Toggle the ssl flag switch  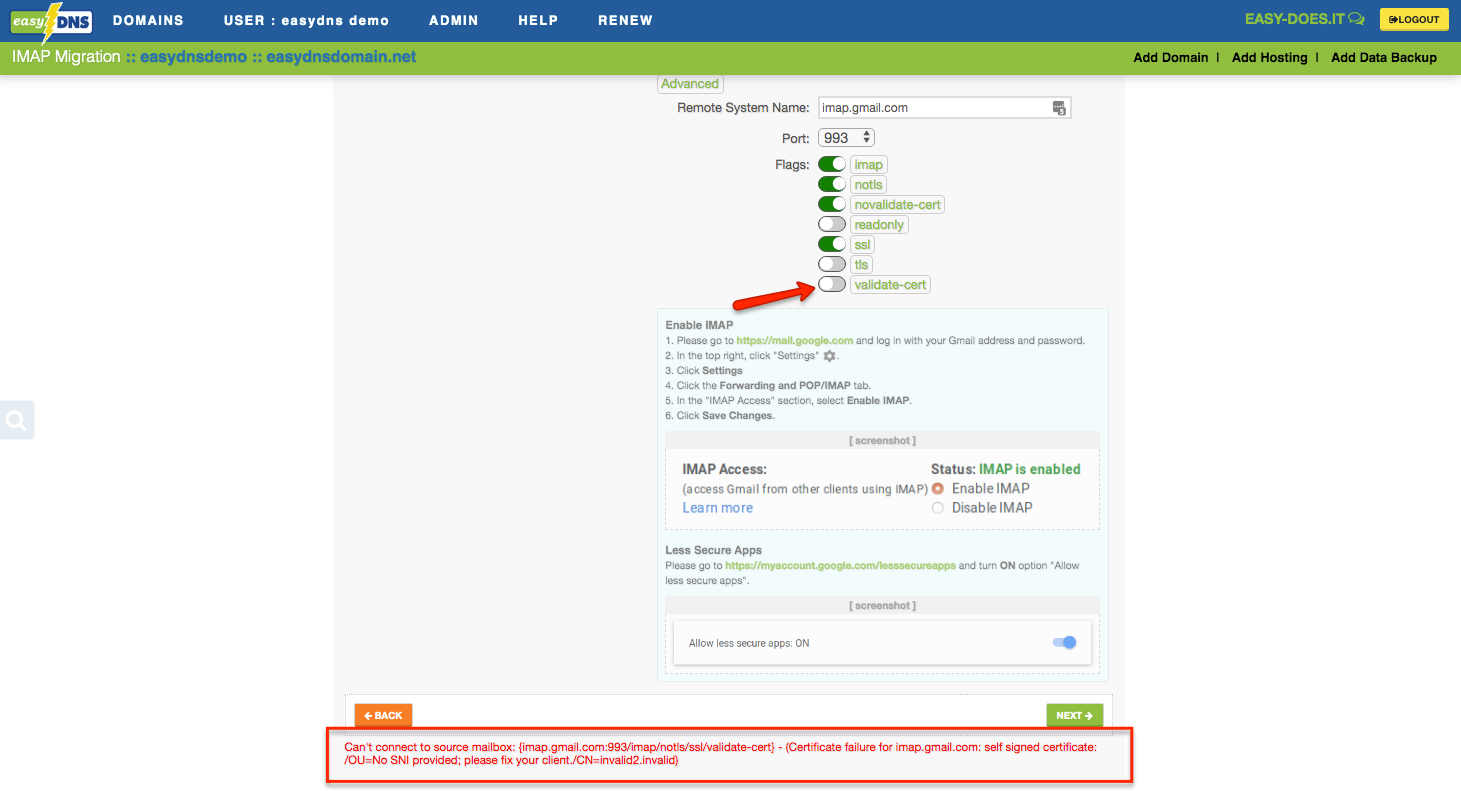click(832, 244)
